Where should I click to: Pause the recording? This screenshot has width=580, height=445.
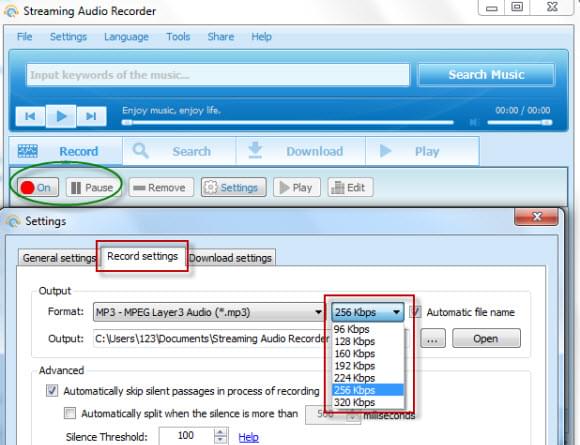(92, 187)
